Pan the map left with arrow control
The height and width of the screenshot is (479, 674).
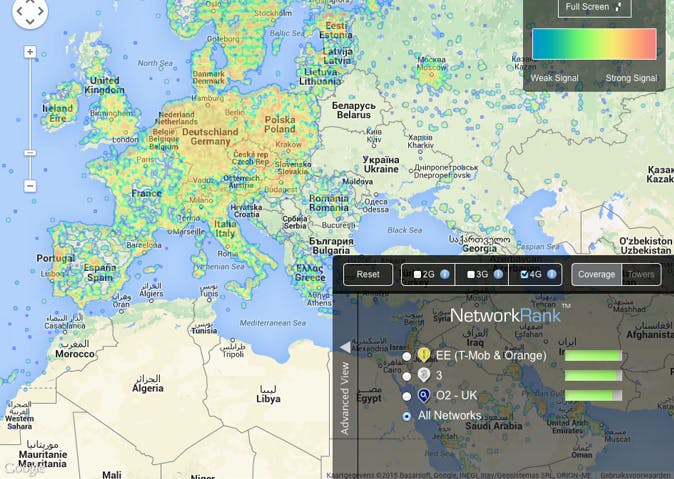click(x=18, y=11)
